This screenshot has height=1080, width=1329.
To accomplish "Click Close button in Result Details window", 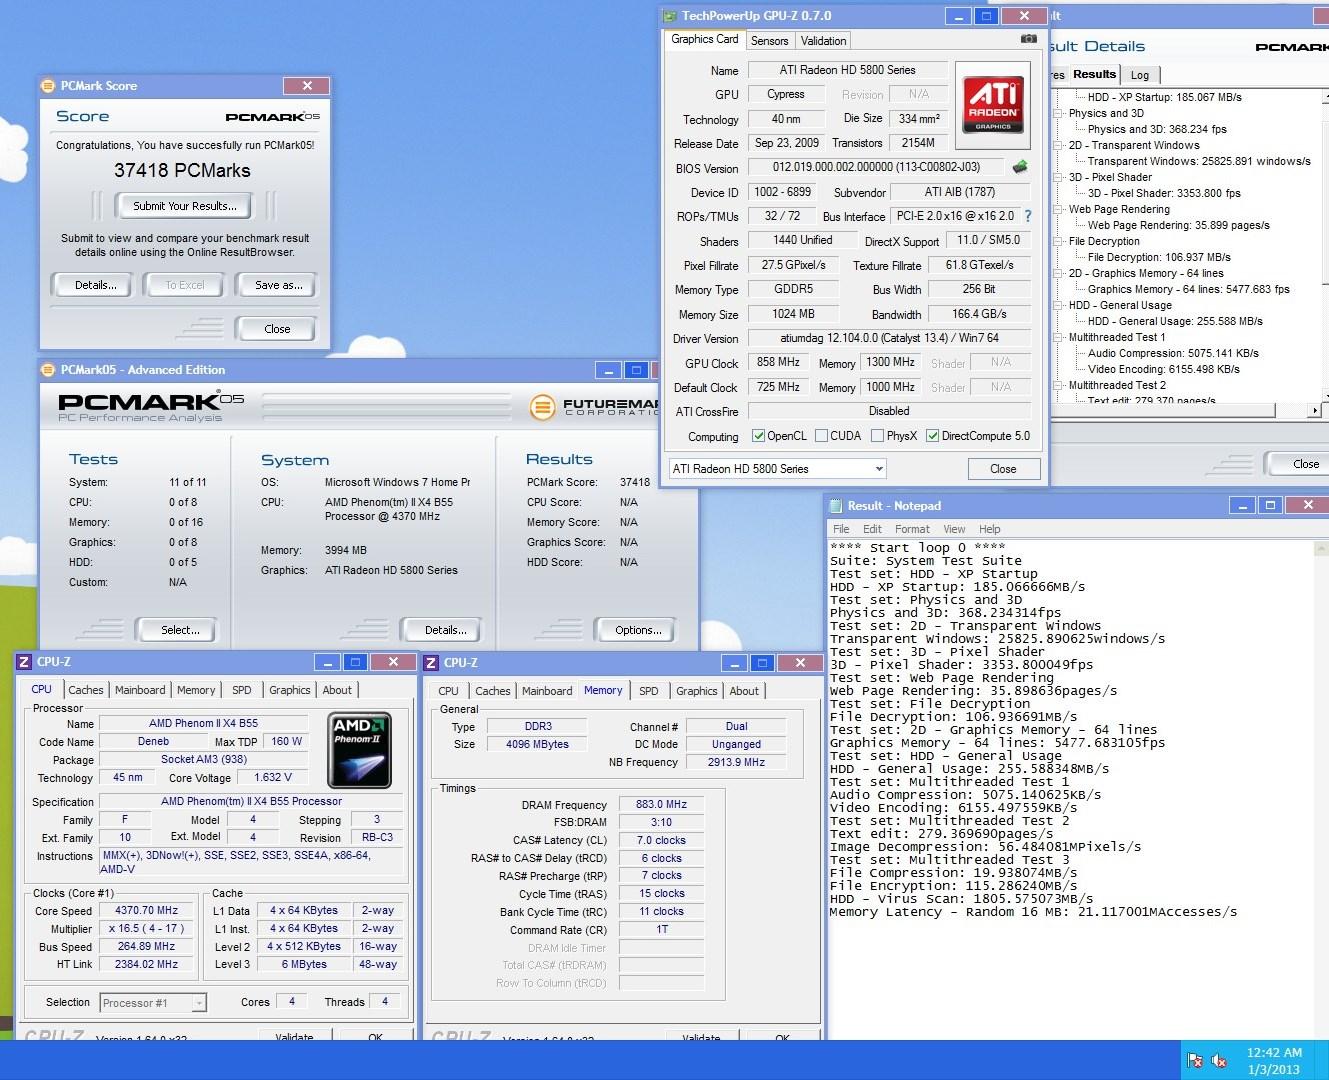I will coord(1302,464).
